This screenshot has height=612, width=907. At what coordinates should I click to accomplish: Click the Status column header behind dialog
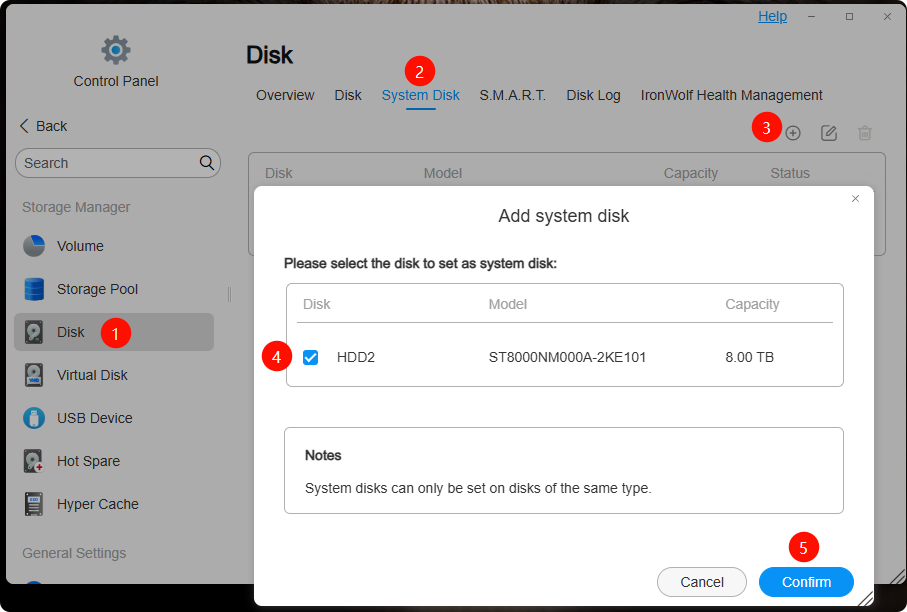tap(790, 173)
